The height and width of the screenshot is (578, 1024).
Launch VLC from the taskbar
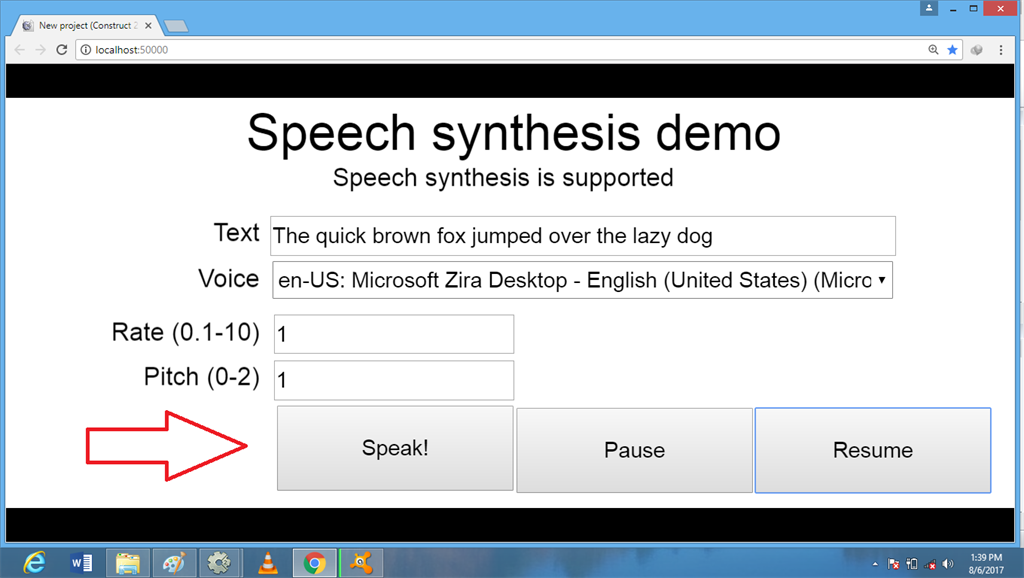click(x=266, y=562)
